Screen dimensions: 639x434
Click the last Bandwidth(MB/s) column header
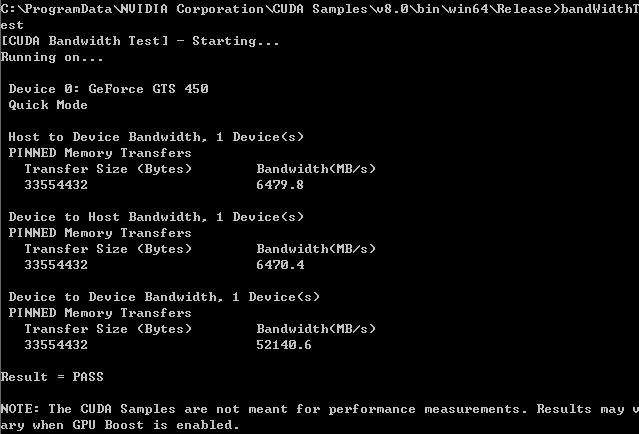tap(316, 329)
